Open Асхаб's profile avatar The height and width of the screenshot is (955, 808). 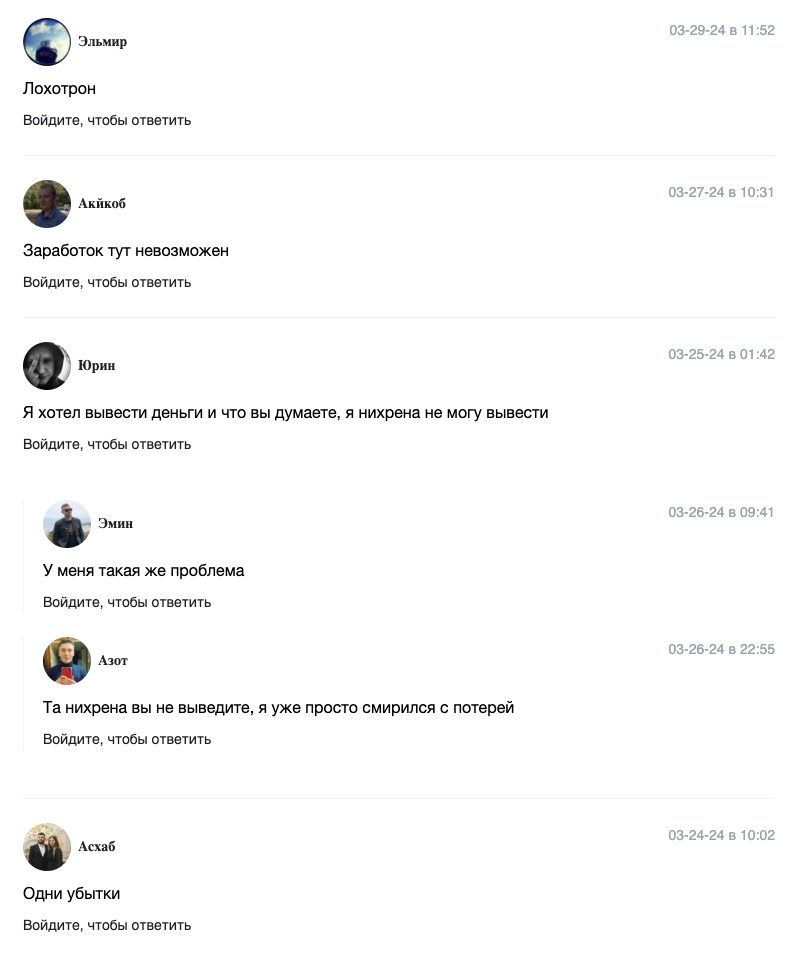tap(47, 847)
